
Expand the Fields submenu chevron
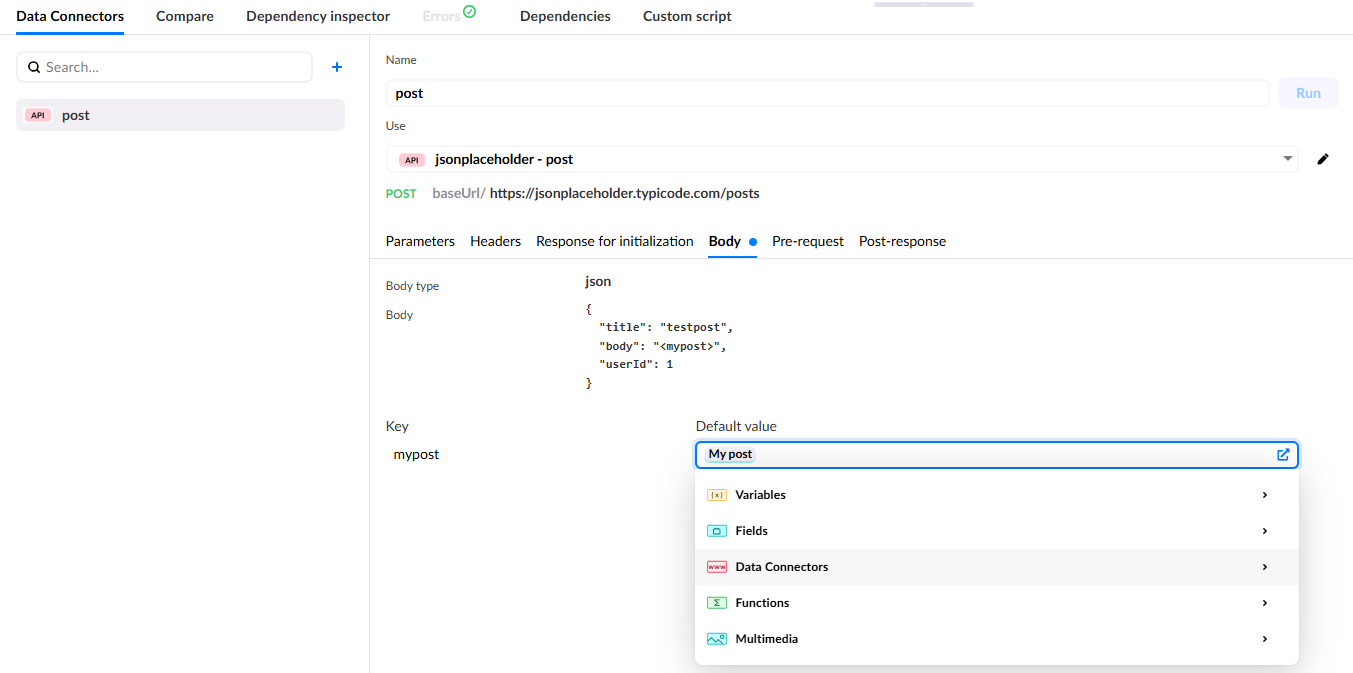[1265, 531]
